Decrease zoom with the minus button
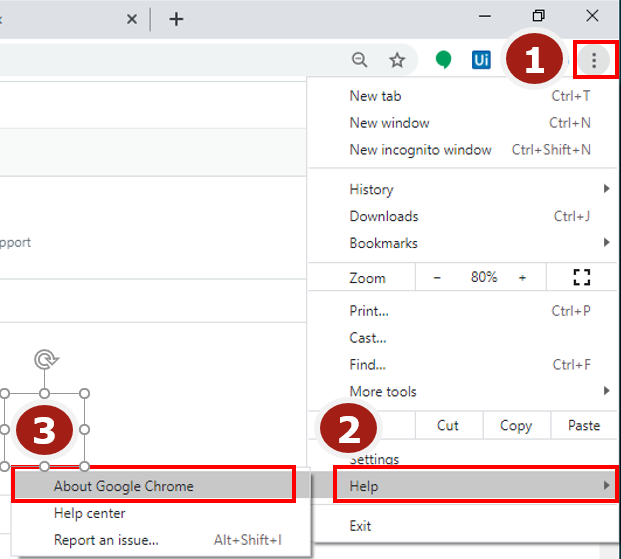 437,278
